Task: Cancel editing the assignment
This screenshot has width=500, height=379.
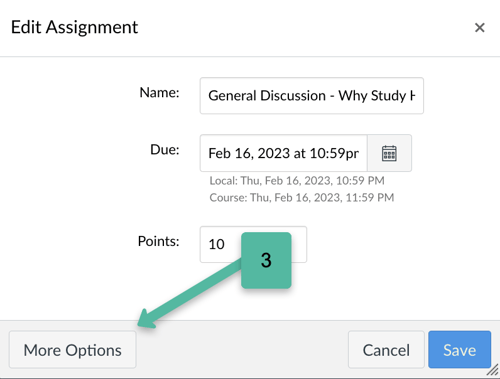Action: pyautogui.click(x=386, y=350)
